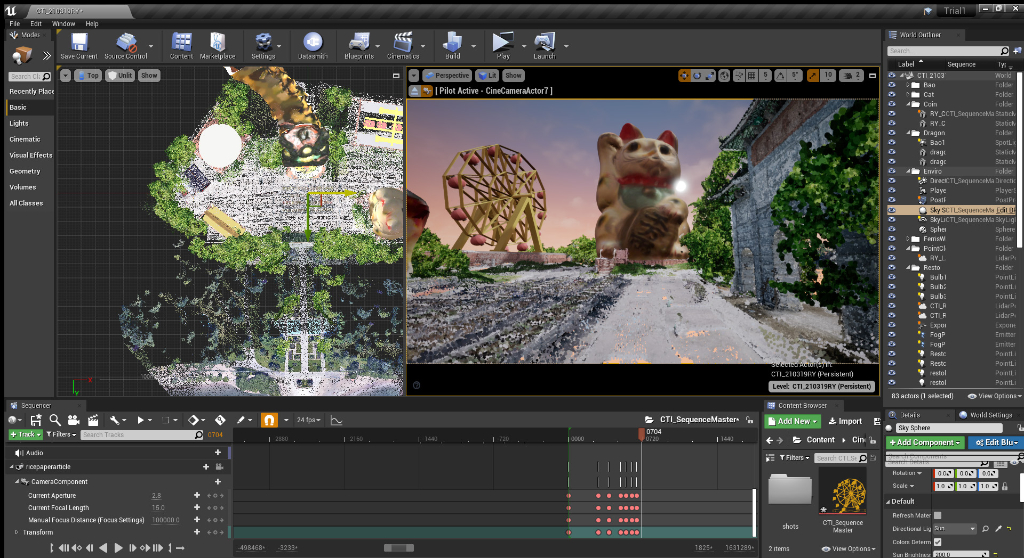Viewport: 1024px width, 558px height.
Task: Check the Refresh Material checkbox
Action: click(x=939, y=515)
